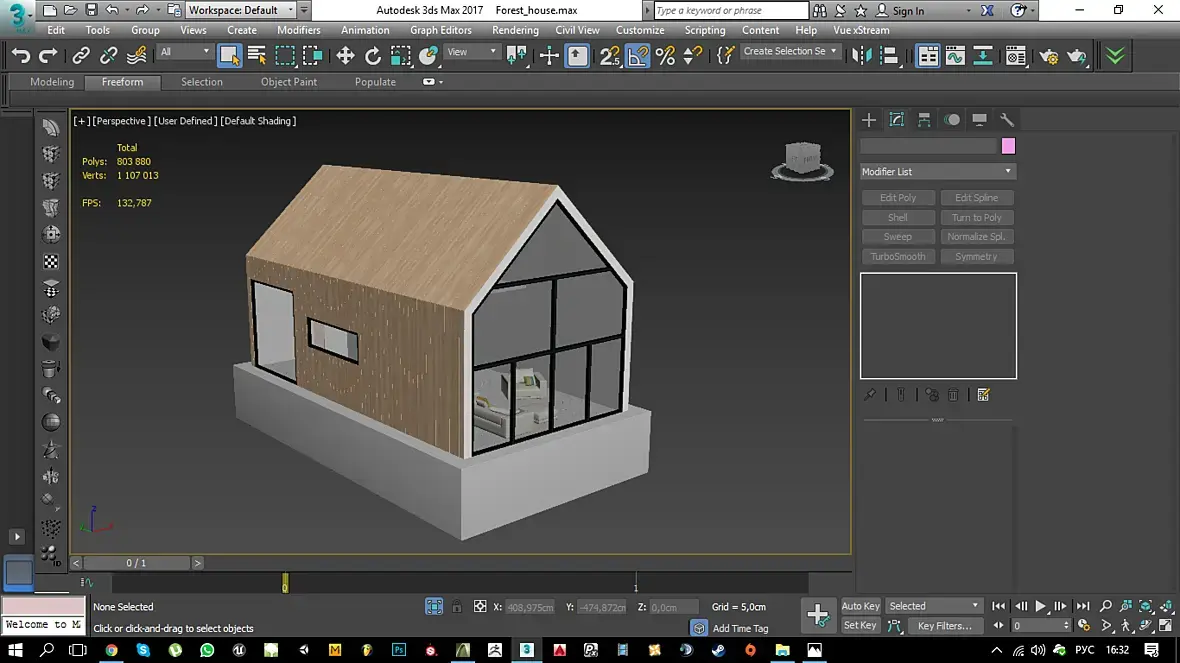This screenshot has width=1180, height=663.
Task: Switch to the Object Paint ribbon tab
Action: click(289, 82)
